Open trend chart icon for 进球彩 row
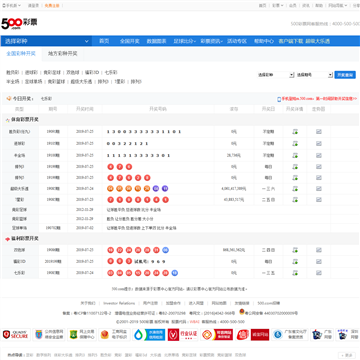This screenshot has height=360, width=360. pyautogui.click(x=319, y=144)
